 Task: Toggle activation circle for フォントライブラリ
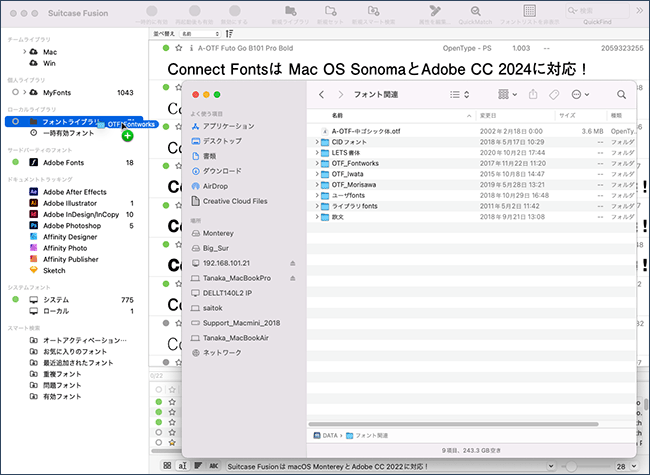click(x=15, y=121)
